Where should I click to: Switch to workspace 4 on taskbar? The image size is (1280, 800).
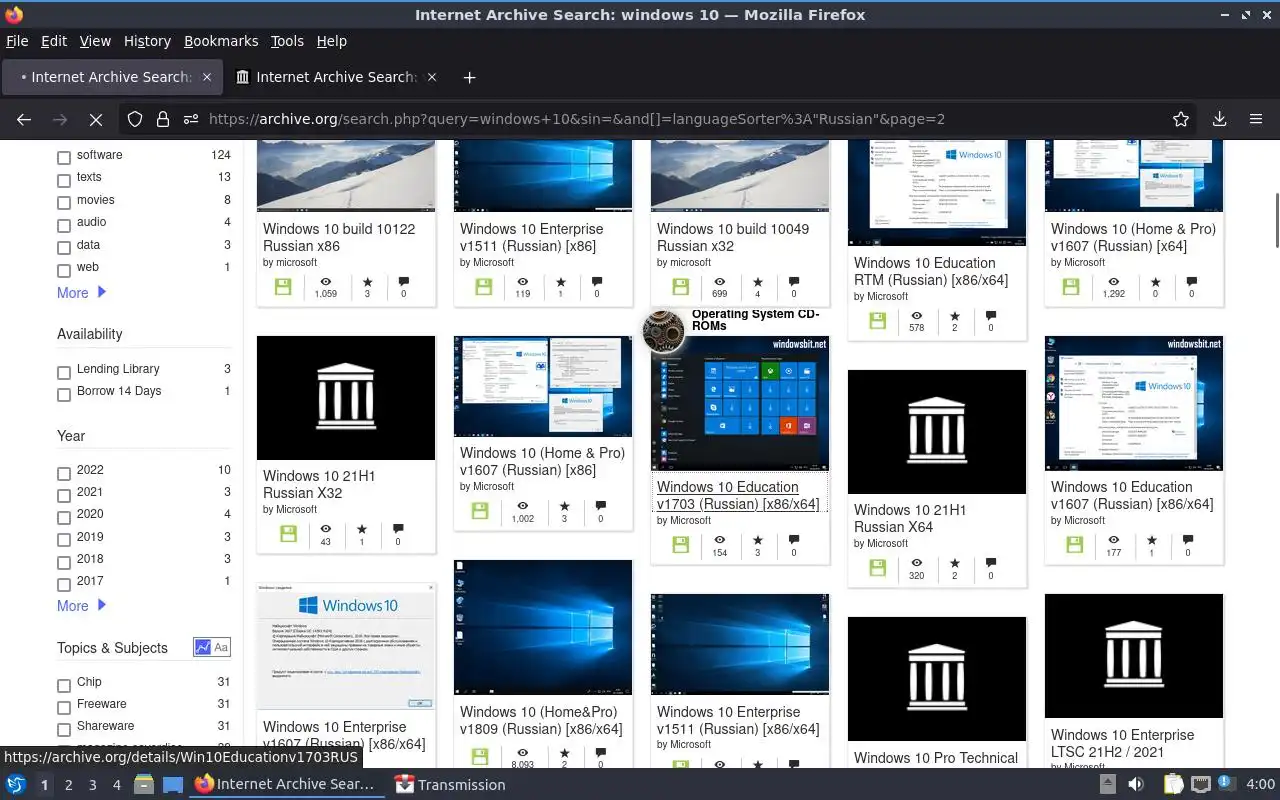pos(116,785)
